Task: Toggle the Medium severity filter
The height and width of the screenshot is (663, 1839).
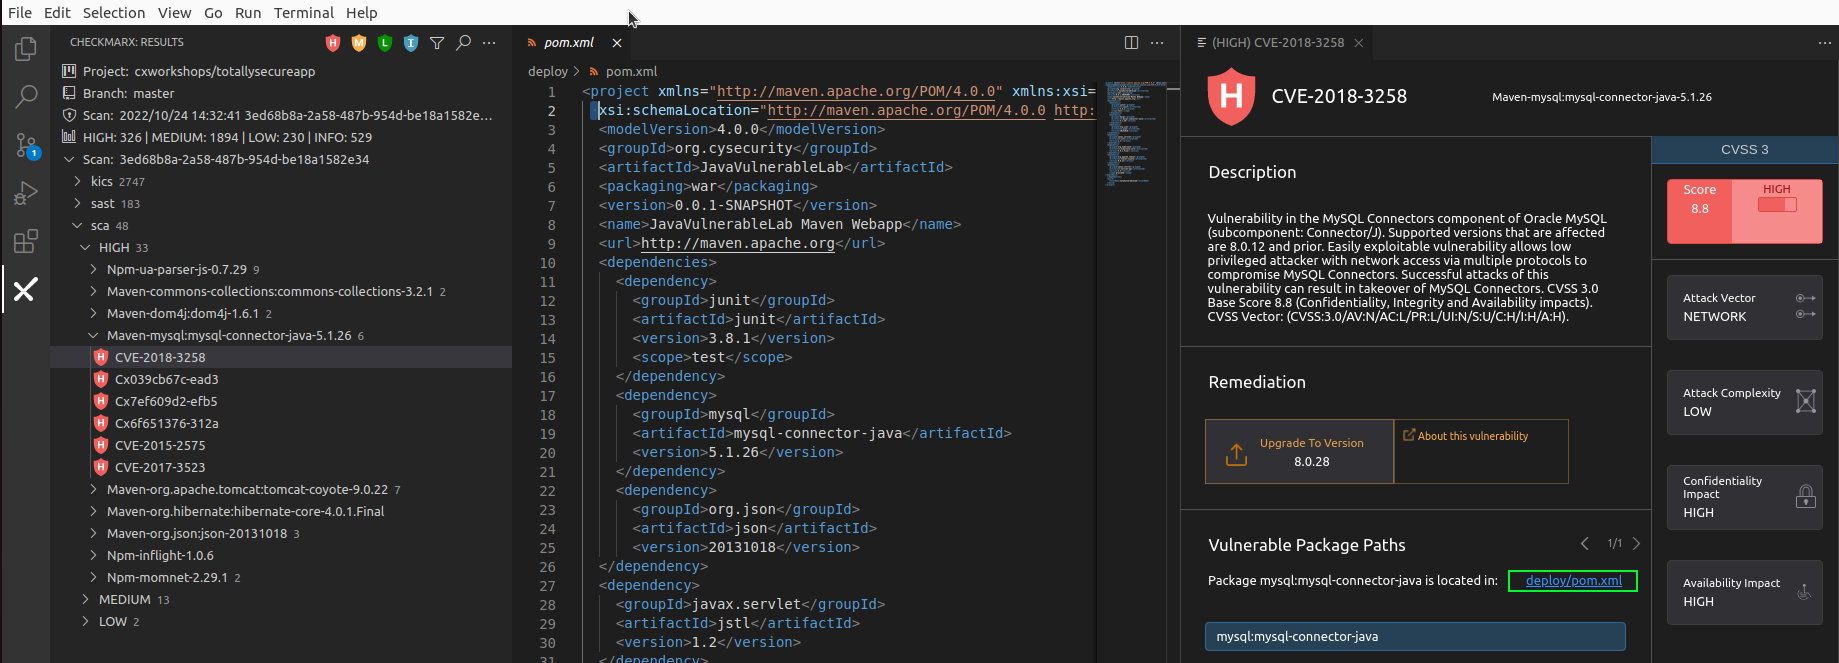Action: click(359, 43)
